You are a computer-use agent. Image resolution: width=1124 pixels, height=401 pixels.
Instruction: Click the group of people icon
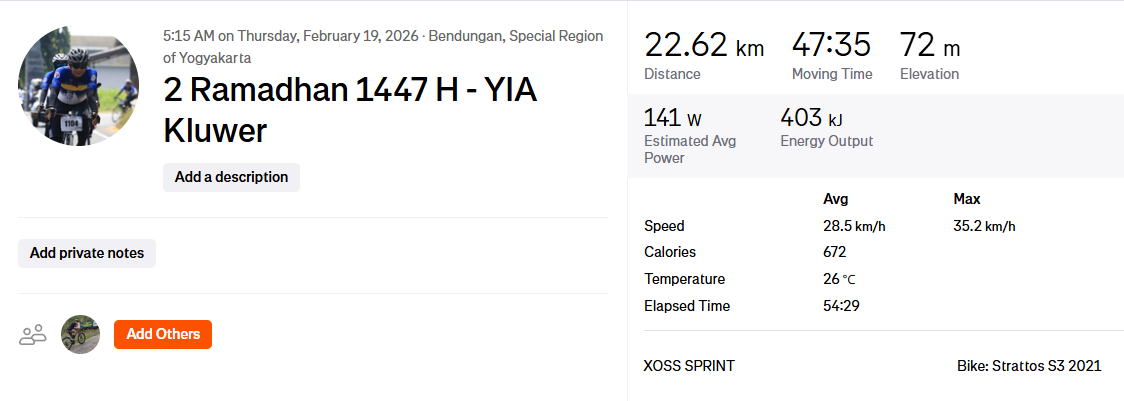[33, 334]
